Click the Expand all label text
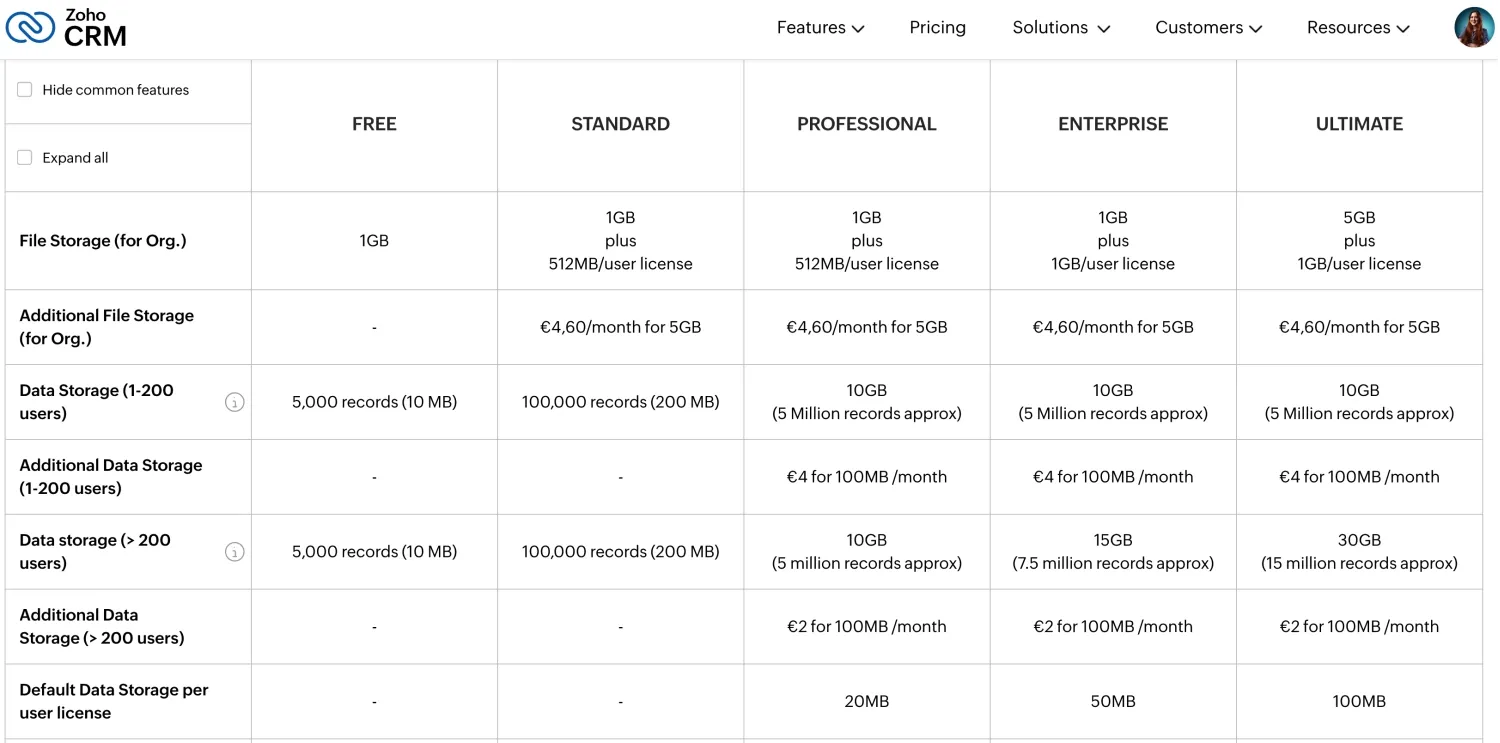Image resolution: width=1500 pixels, height=743 pixels. pyautogui.click(x=75, y=158)
